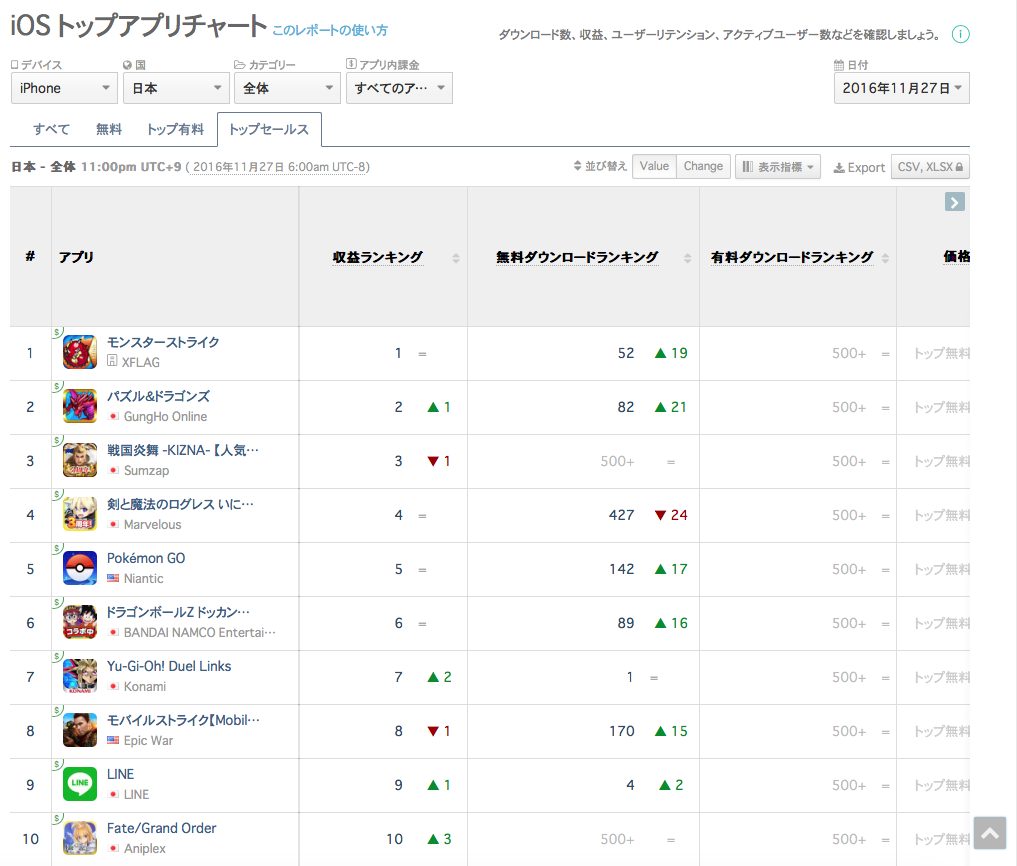Open publisher link Marvelous
This screenshot has height=866, width=1017.
click(x=152, y=524)
